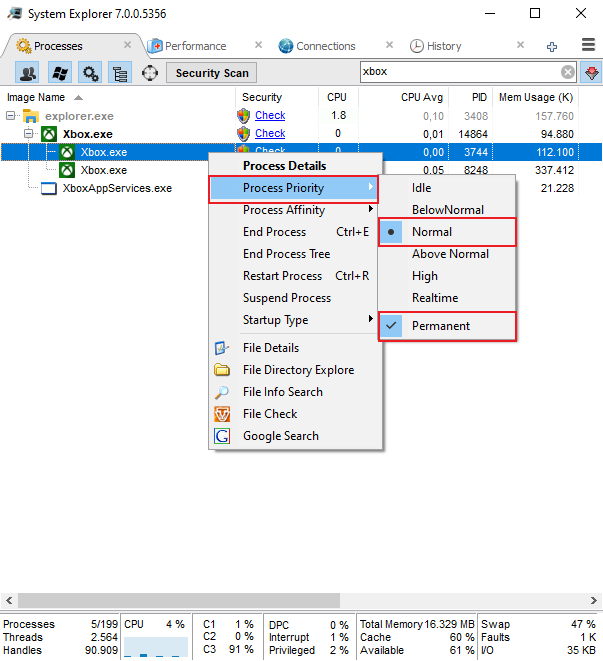Viewport: 603px width, 661px height.
Task: Expand the Process Priority submenu arrow
Action: pyautogui.click(x=371, y=187)
